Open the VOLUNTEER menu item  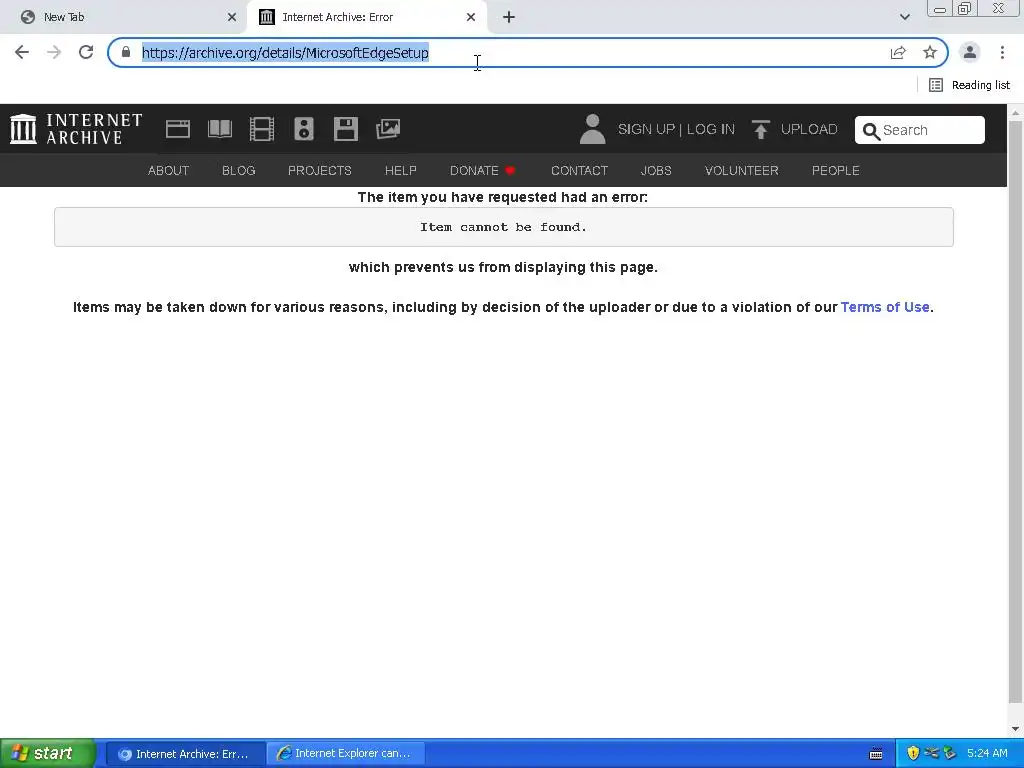pos(741,170)
